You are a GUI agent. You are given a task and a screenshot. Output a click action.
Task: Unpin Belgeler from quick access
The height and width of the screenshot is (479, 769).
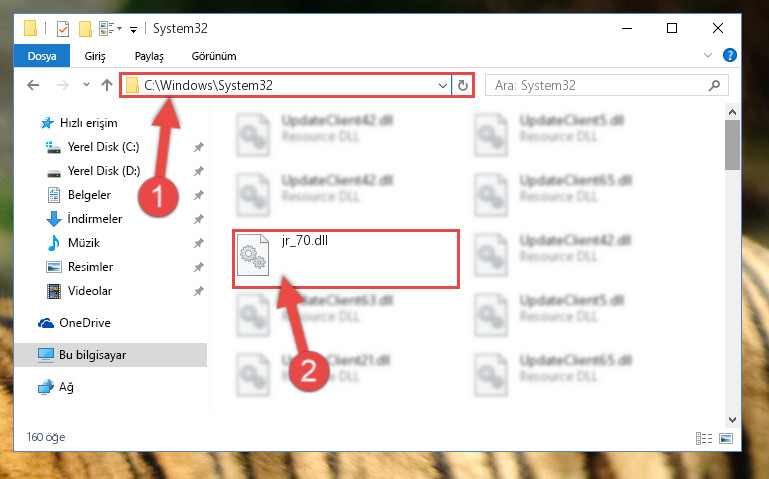[x=198, y=195]
